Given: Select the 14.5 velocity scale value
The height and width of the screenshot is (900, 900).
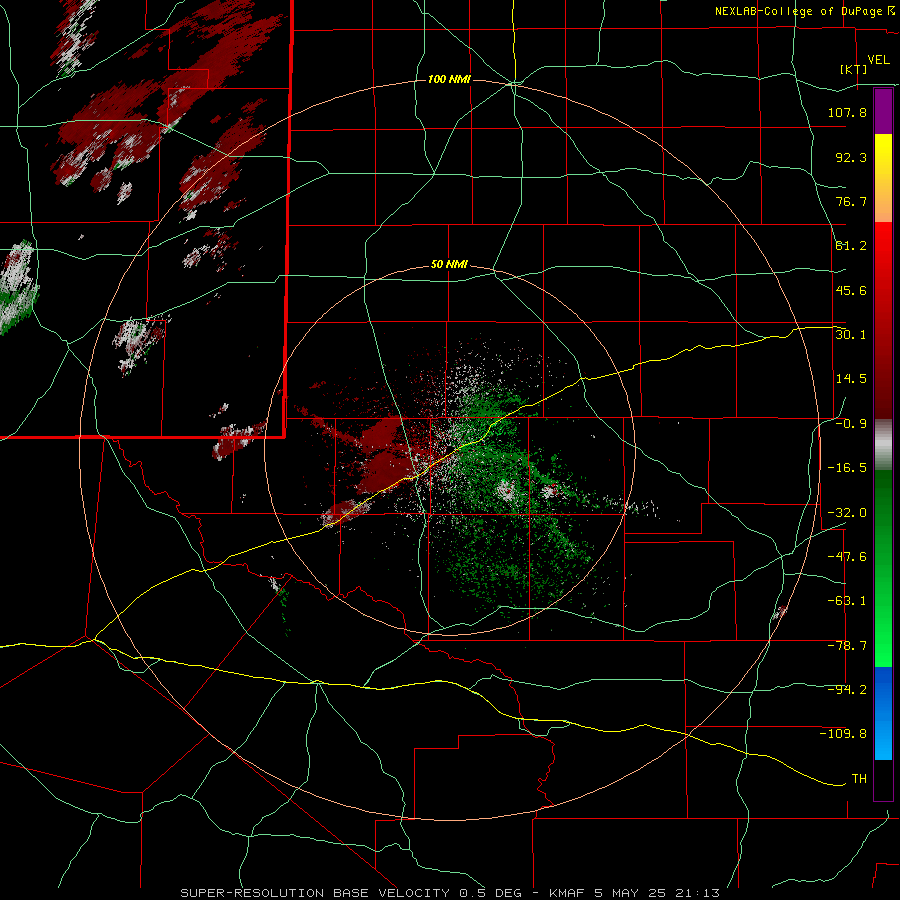Looking at the screenshot, I should coord(851,379).
